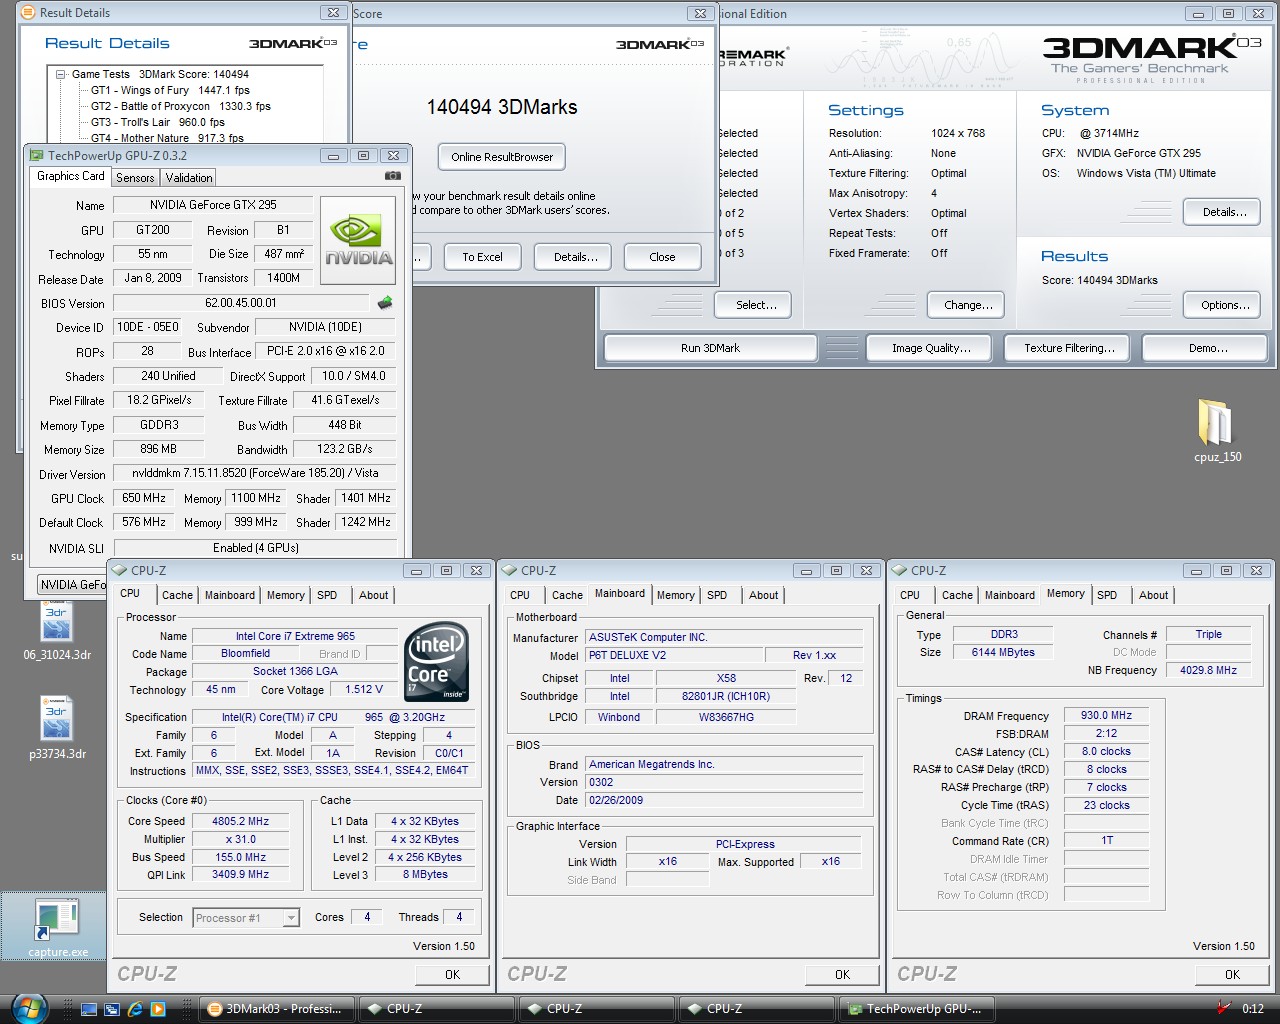The height and width of the screenshot is (1024, 1280).
Task: Open CPU tab in the Memory CPU-Z window
Action: [910, 595]
